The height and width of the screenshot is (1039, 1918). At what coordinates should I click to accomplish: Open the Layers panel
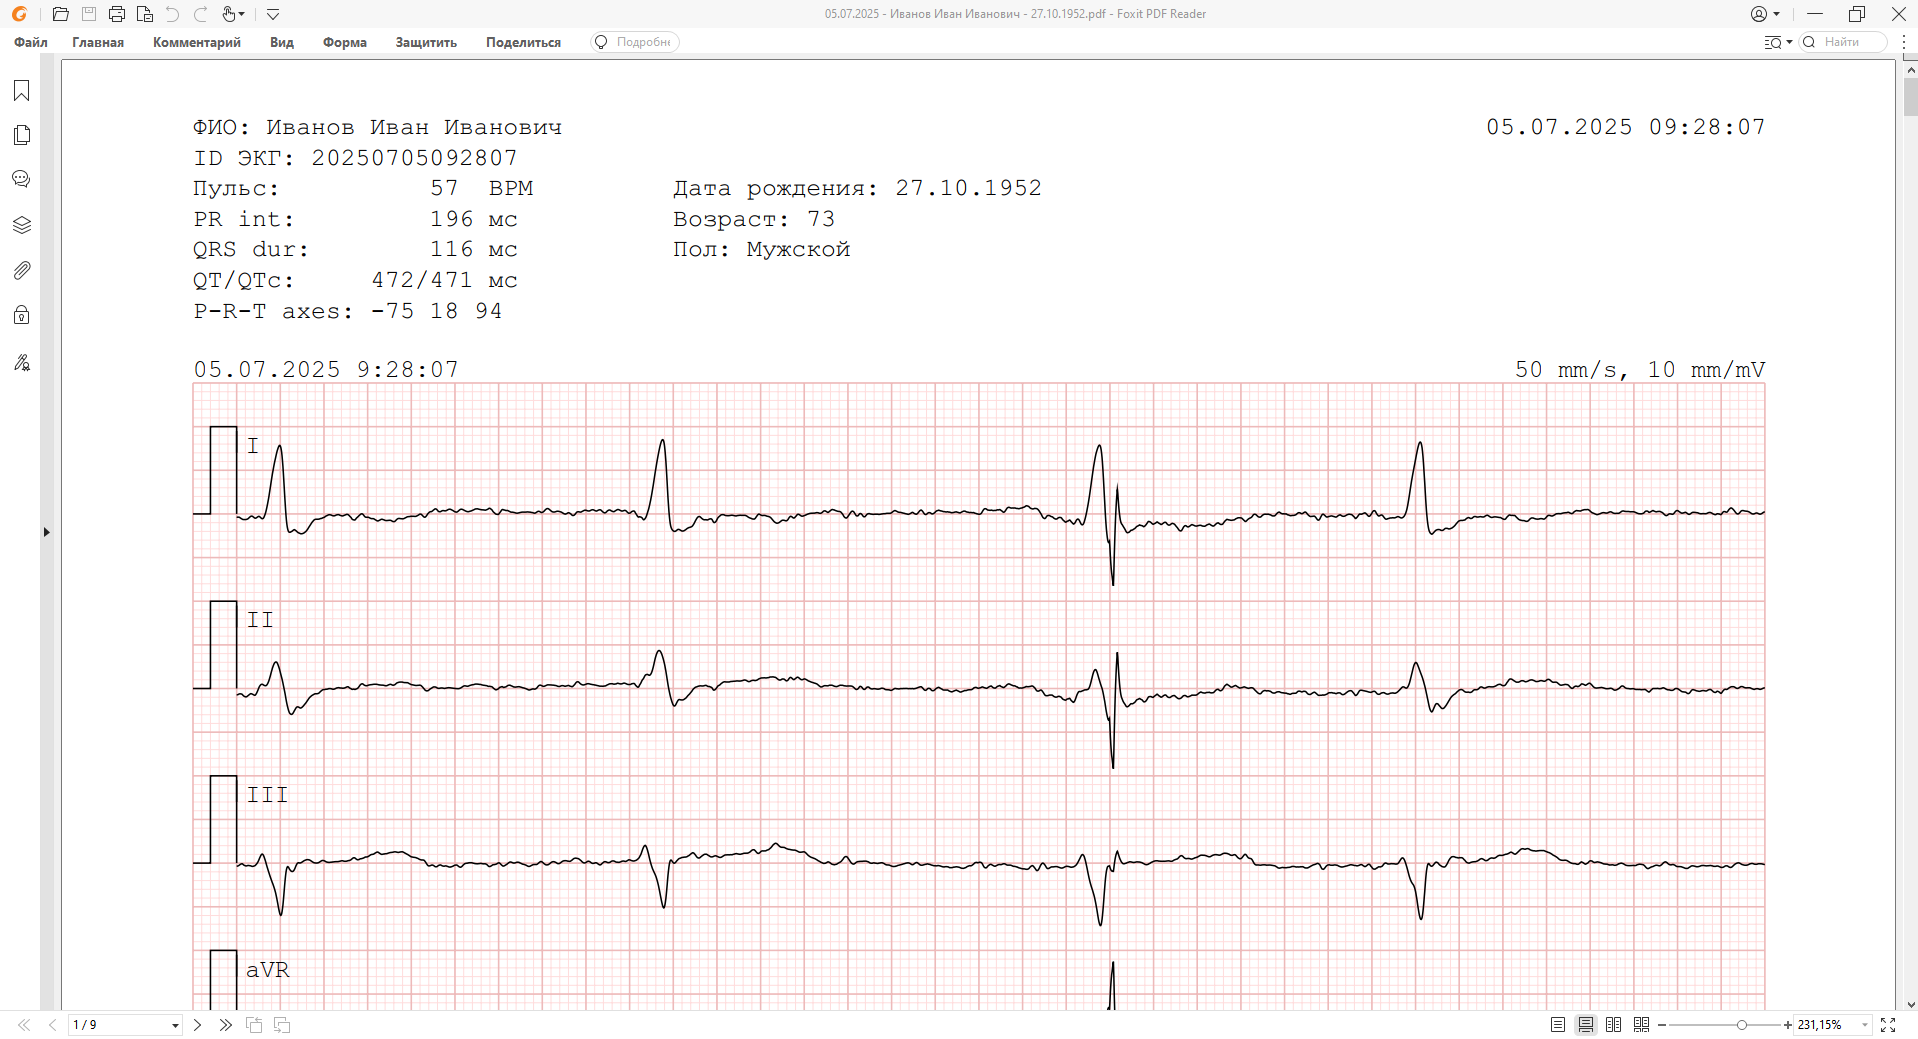point(21,225)
